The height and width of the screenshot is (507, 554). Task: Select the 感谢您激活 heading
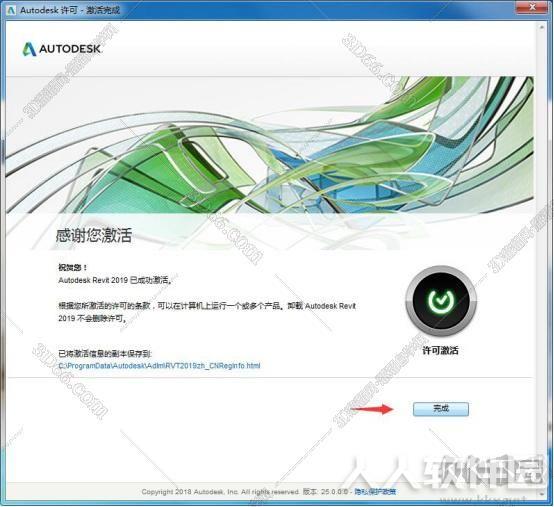[94, 235]
